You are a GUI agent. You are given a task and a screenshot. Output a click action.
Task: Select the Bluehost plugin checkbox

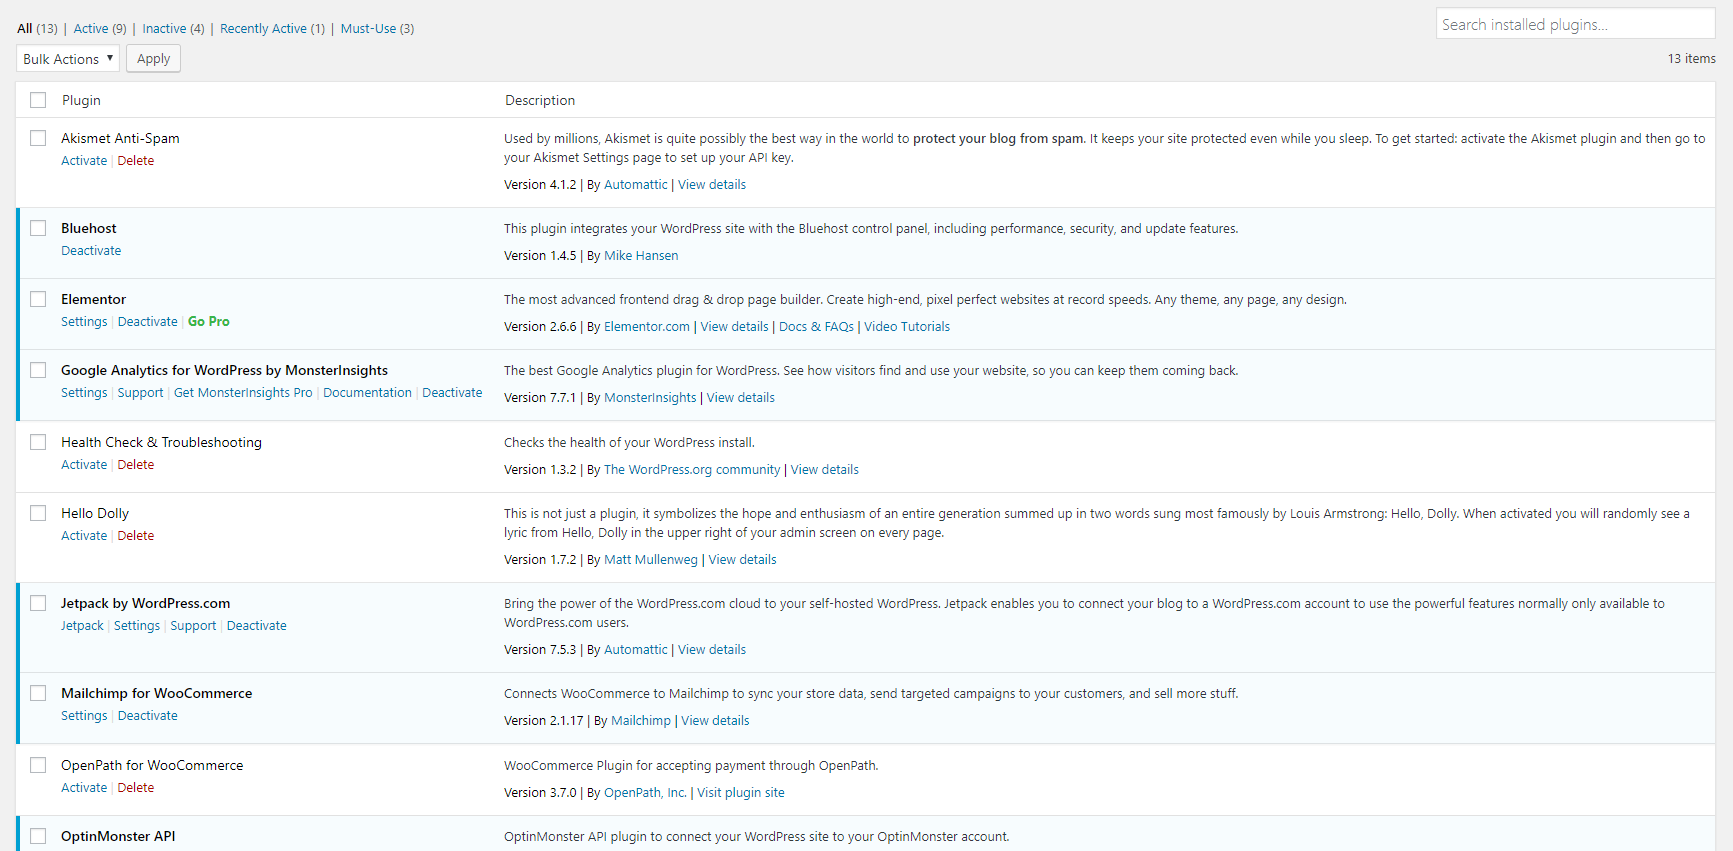click(x=38, y=228)
